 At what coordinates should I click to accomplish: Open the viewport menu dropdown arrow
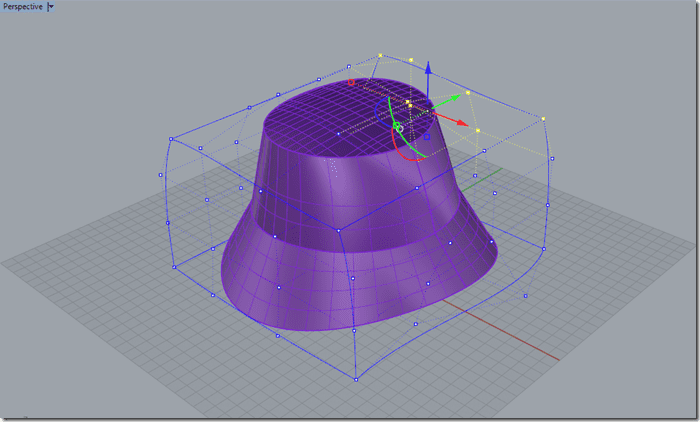pyautogui.click(x=51, y=6)
